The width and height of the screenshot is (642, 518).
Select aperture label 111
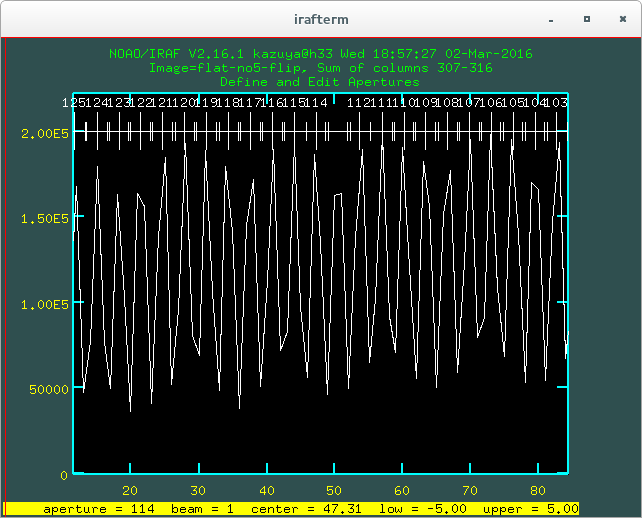(381, 102)
